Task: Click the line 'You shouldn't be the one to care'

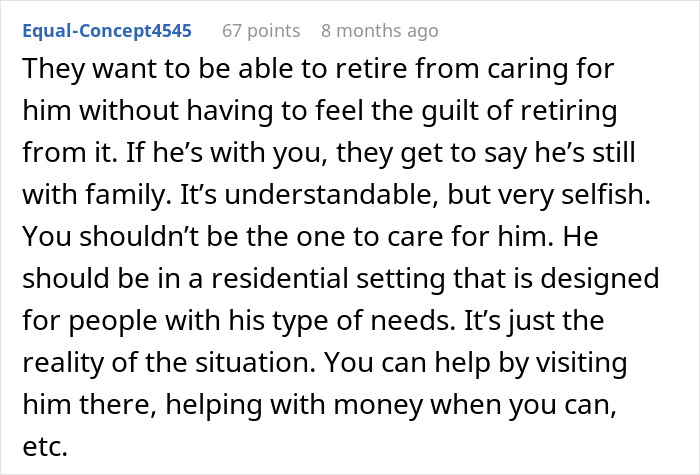Action: pyautogui.click(x=310, y=237)
